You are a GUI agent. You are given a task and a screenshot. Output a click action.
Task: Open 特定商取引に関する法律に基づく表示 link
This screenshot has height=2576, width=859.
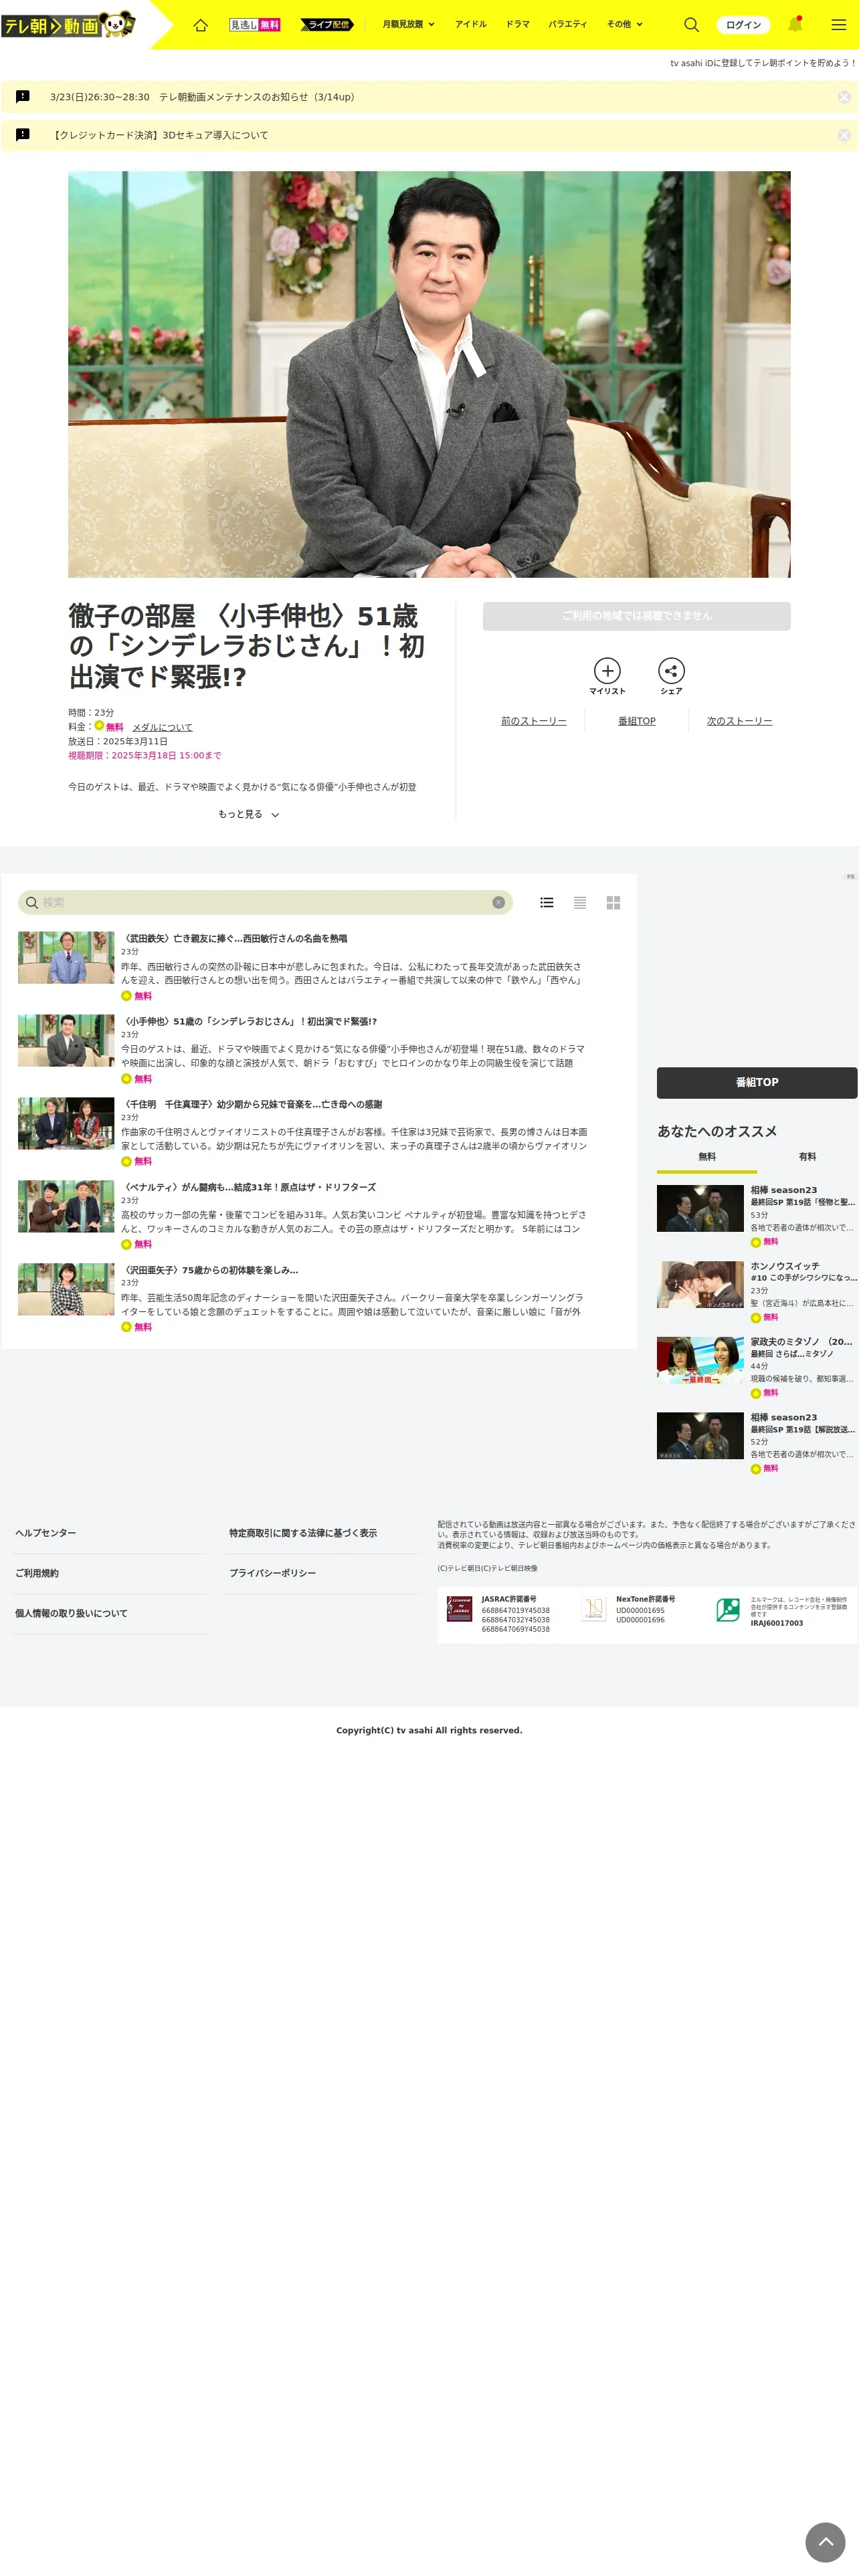coord(303,1533)
